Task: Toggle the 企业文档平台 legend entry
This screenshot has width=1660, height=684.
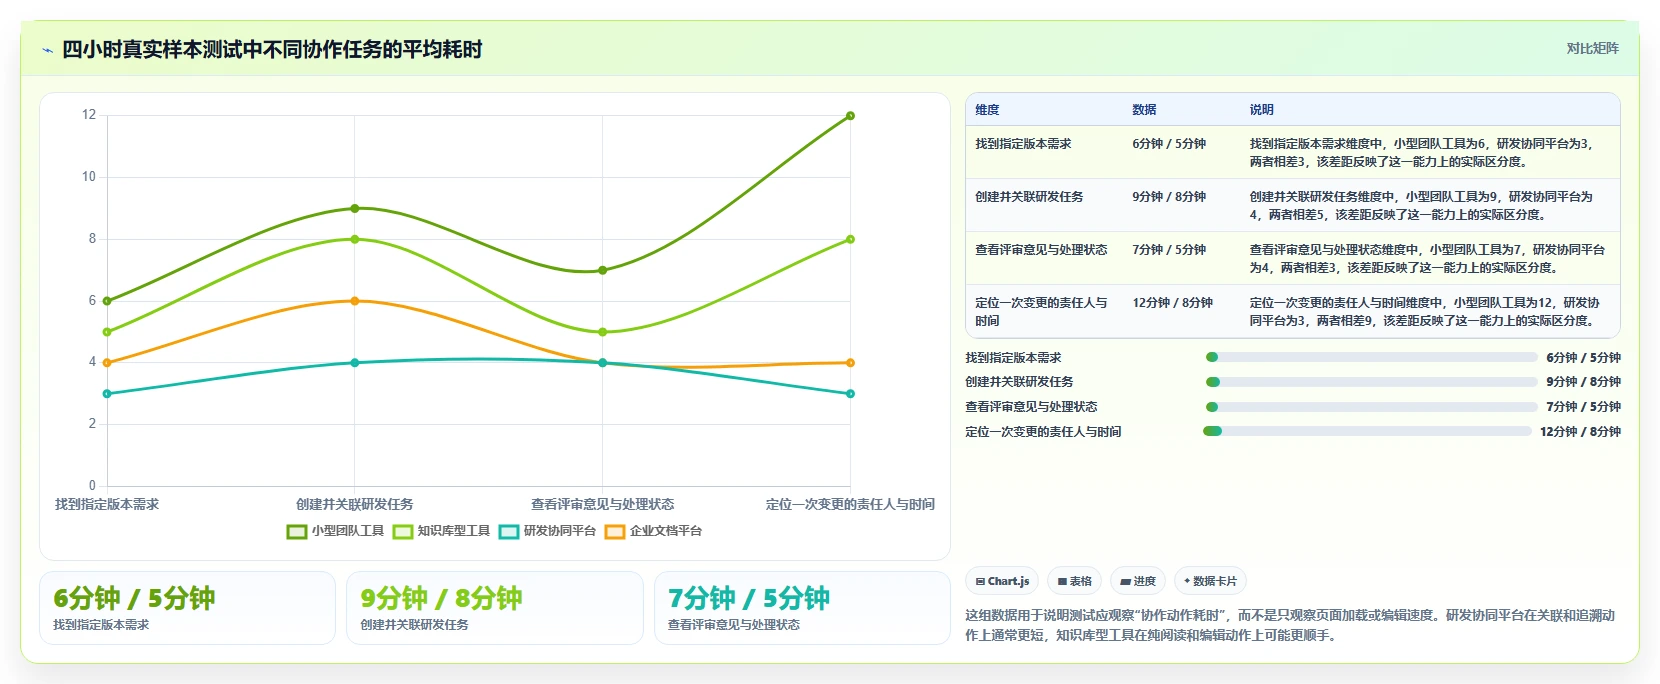Action: (653, 531)
